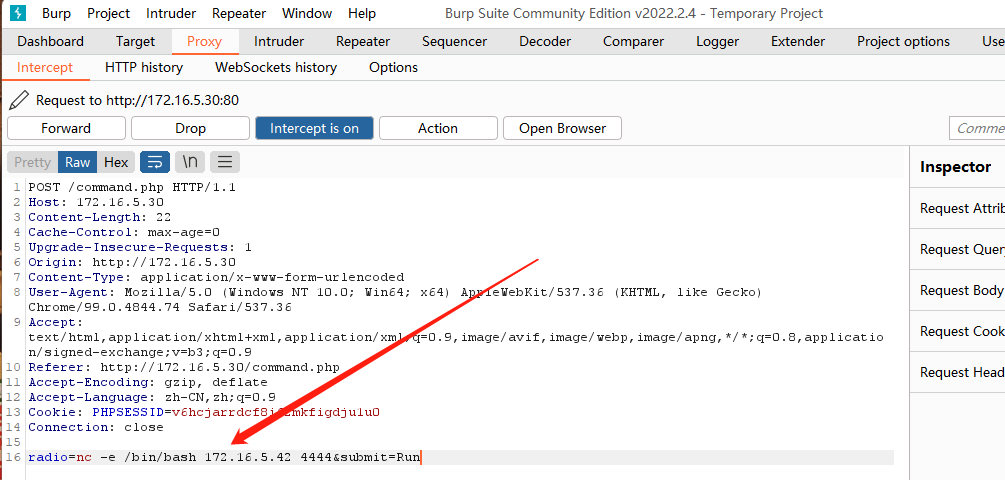Viewport: 1005px width, 480px height.
Task: Open the Proxy Options sub-tab
Action: click(394, 67)
